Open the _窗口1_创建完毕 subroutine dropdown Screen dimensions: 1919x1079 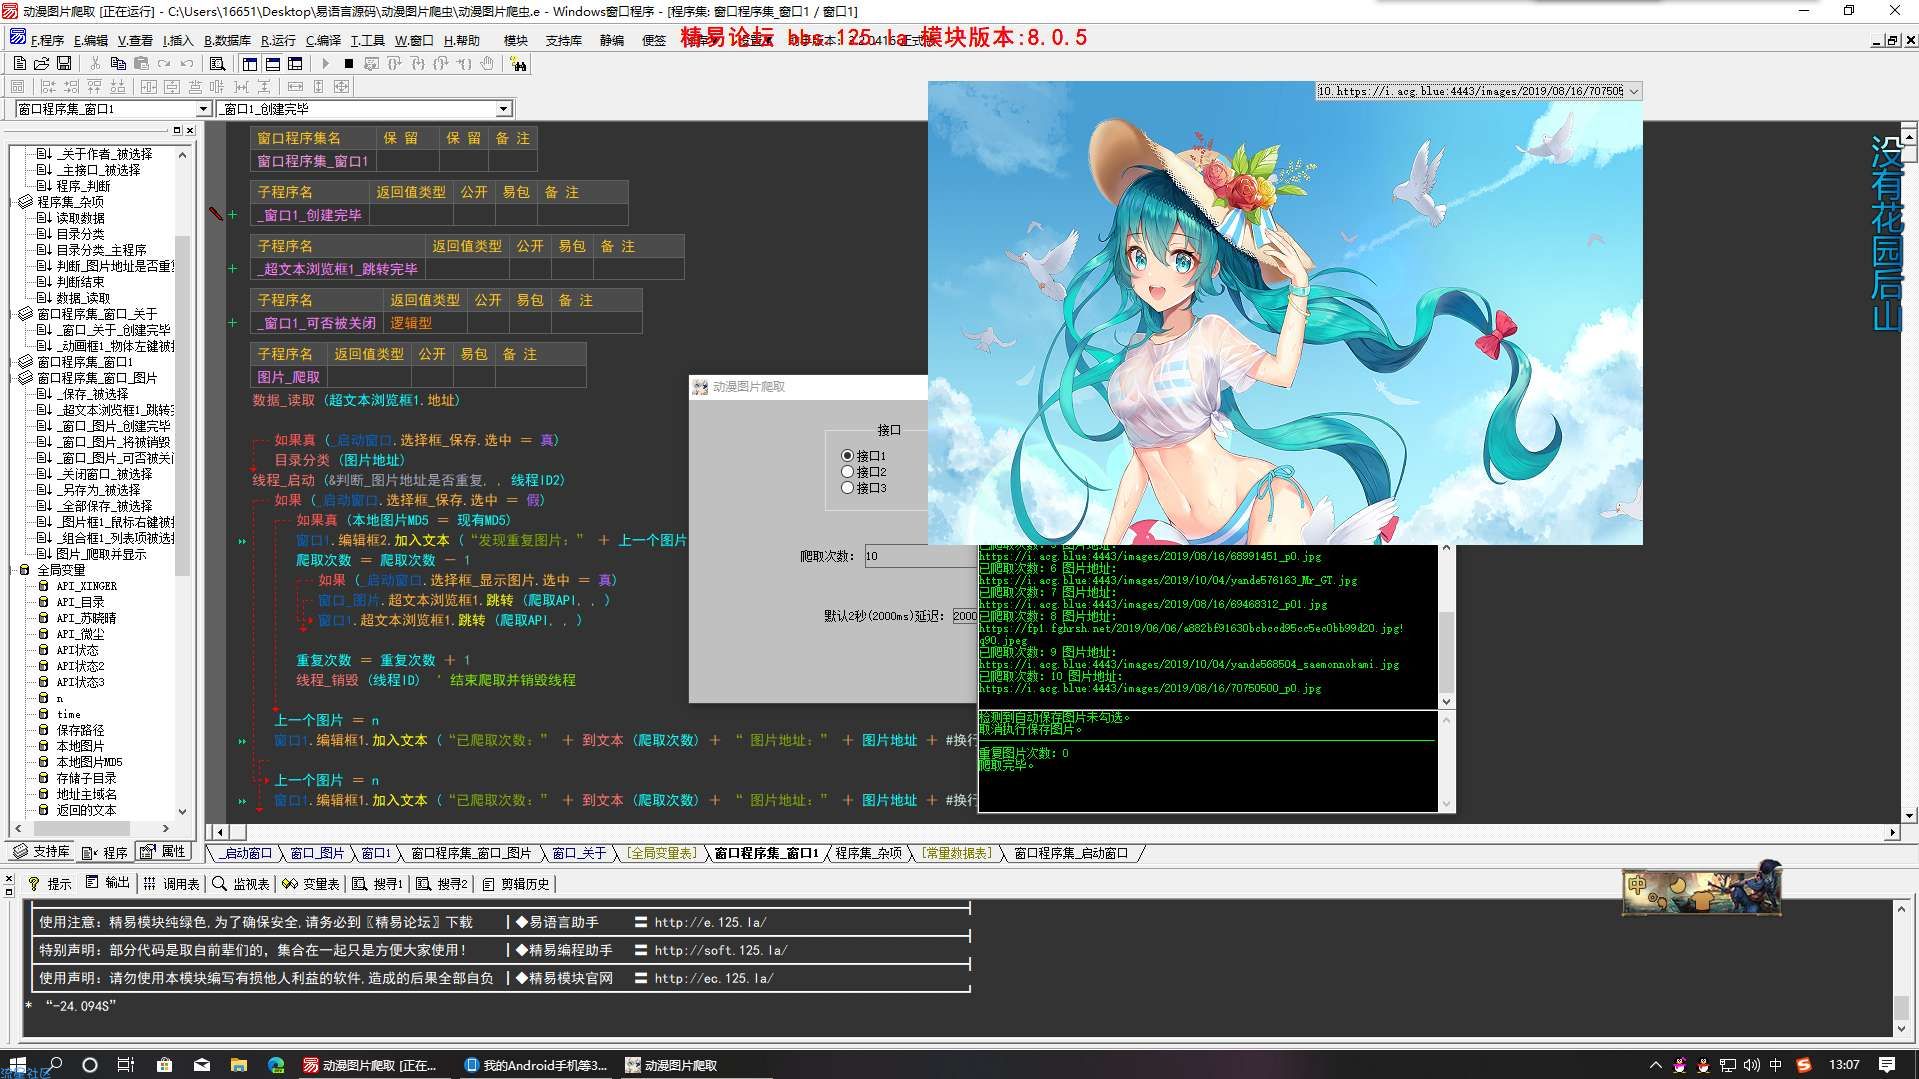503,108
